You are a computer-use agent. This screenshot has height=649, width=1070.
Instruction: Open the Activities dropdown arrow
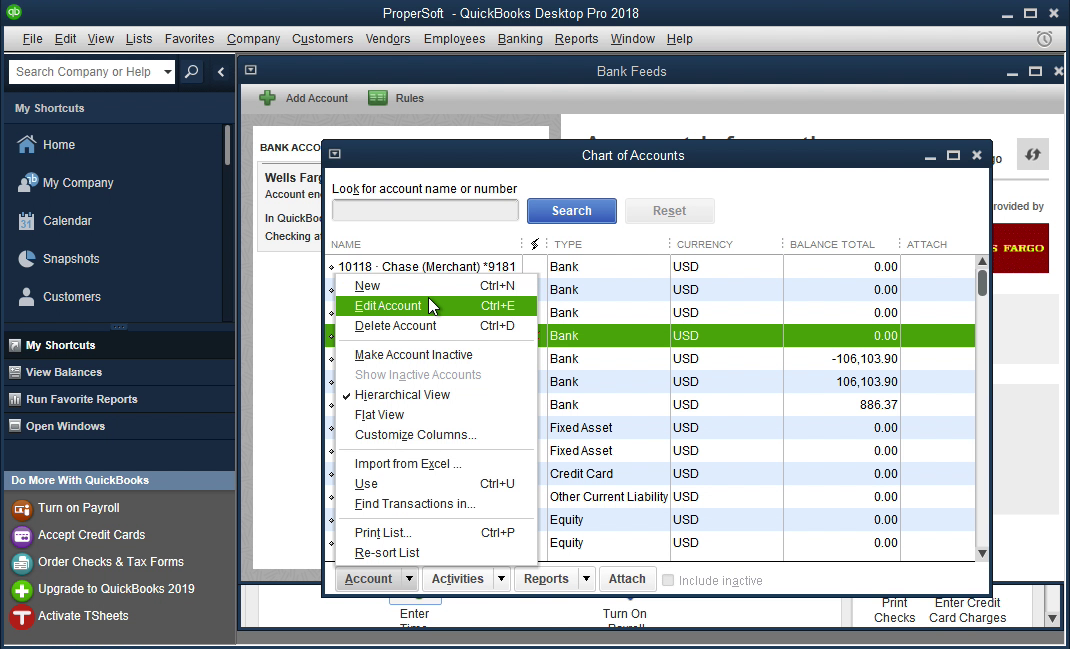pyautogui.click(x=501, y=579)
